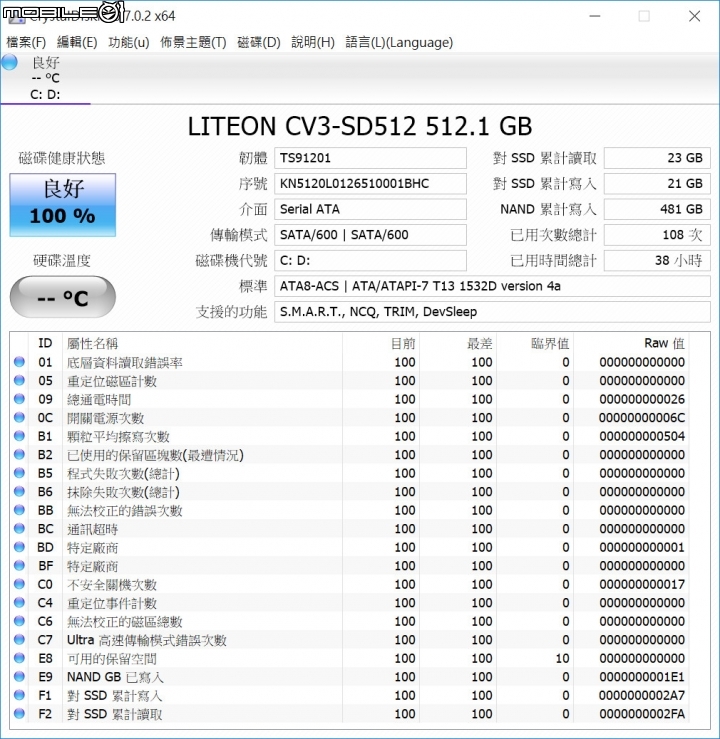This screenshot has width=720, height=739.
Task: Click the status dot for attribute C4
Action: (19, 602)
